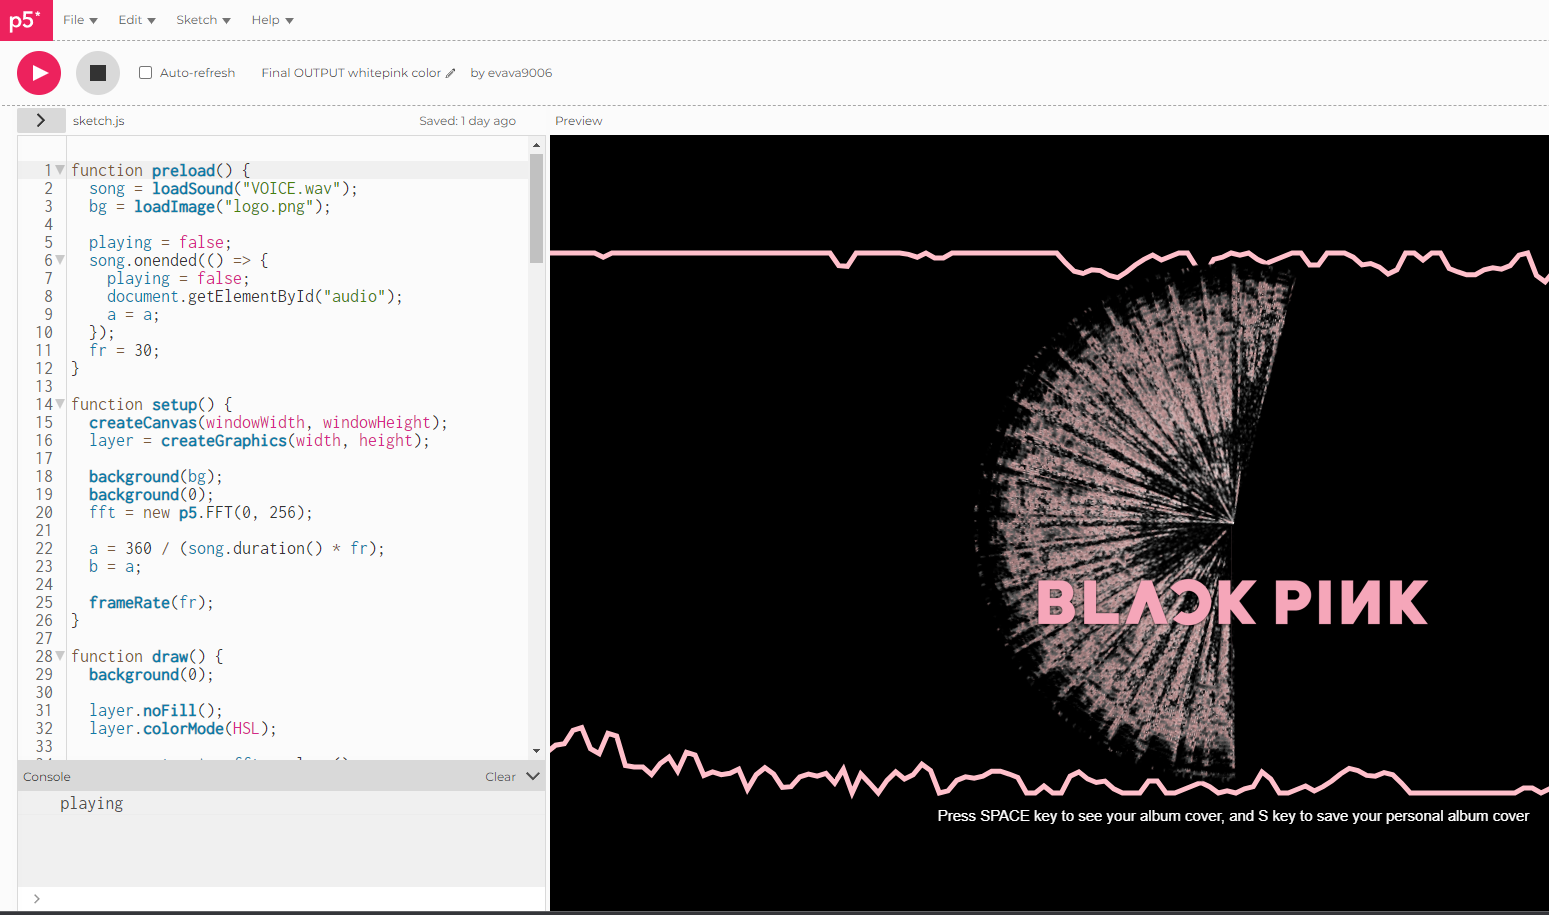Edit the sketch name with the pencil icon

click(450, 73)
